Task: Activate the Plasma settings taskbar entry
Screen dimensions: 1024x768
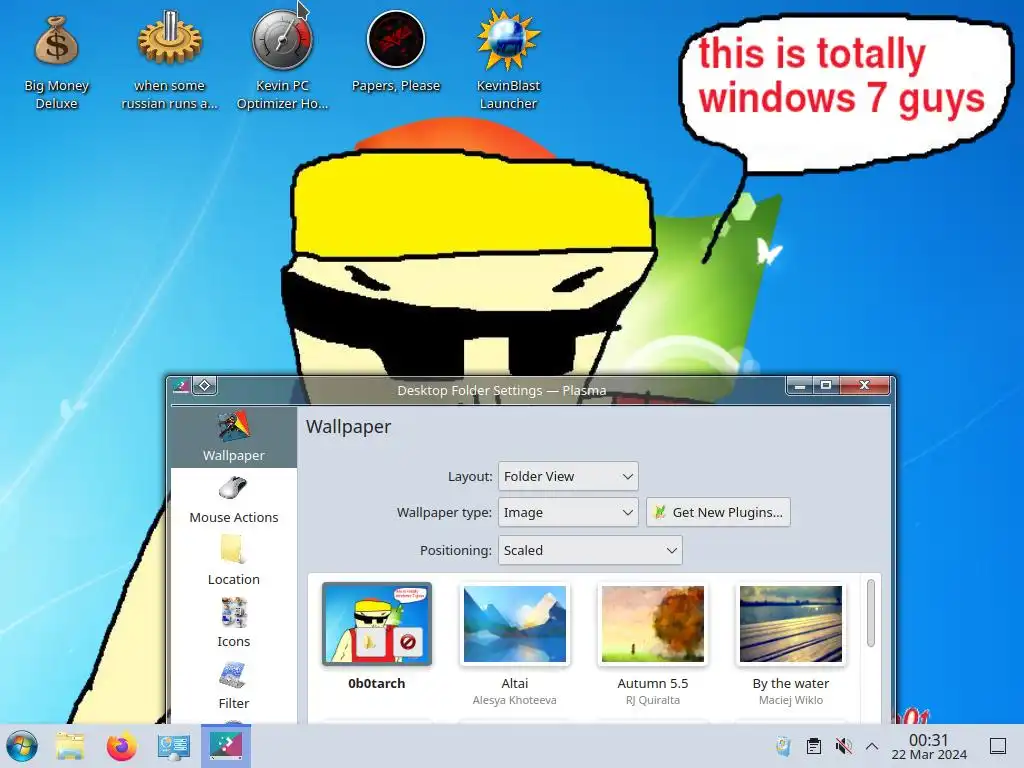Action: tap(226, 746)
